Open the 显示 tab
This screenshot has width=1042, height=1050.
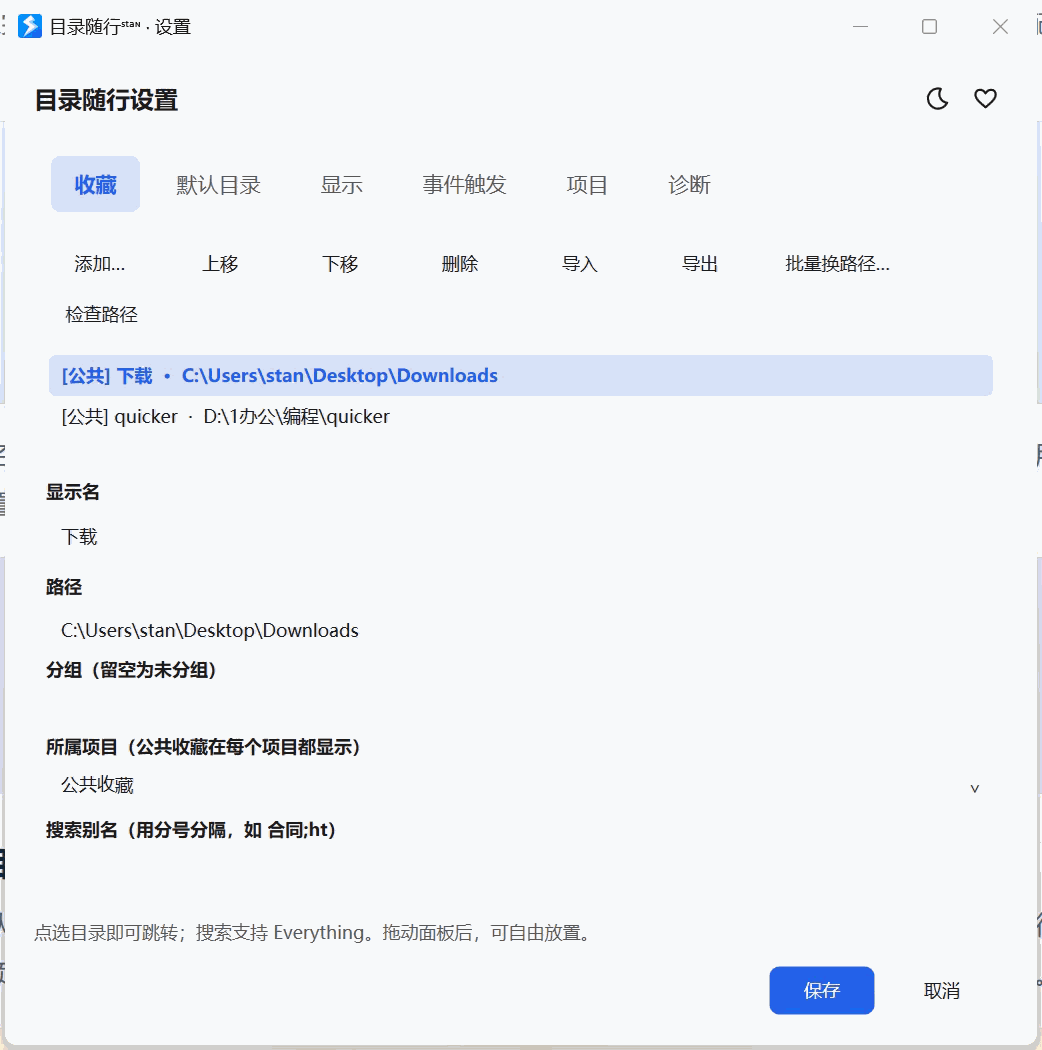pyautogui.click(x=342, y=184)
